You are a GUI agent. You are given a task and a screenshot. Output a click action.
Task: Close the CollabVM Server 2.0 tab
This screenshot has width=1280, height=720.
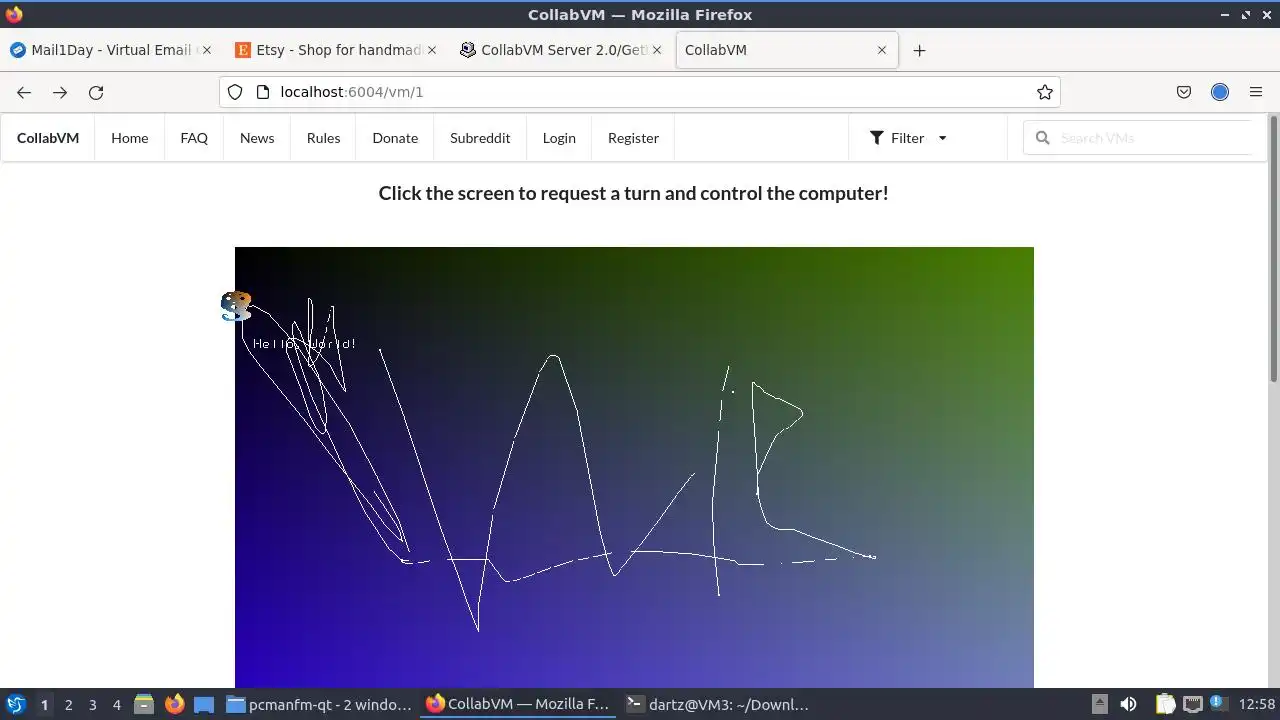tap(657, 50)
